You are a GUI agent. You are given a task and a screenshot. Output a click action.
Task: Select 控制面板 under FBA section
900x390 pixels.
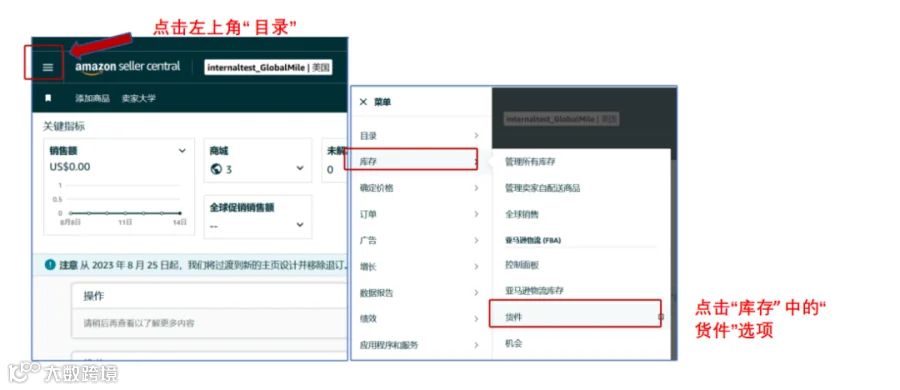[x=522, y=265]
